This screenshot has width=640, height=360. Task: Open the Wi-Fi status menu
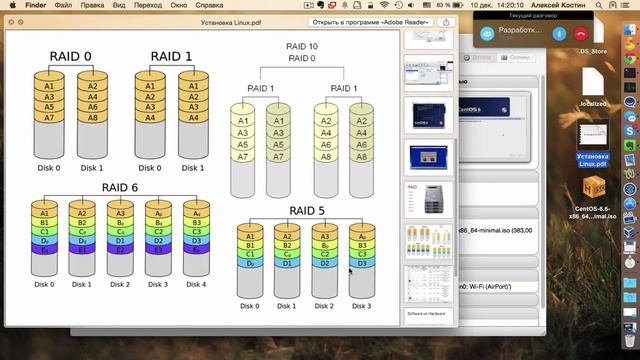[x=384, y=5]
